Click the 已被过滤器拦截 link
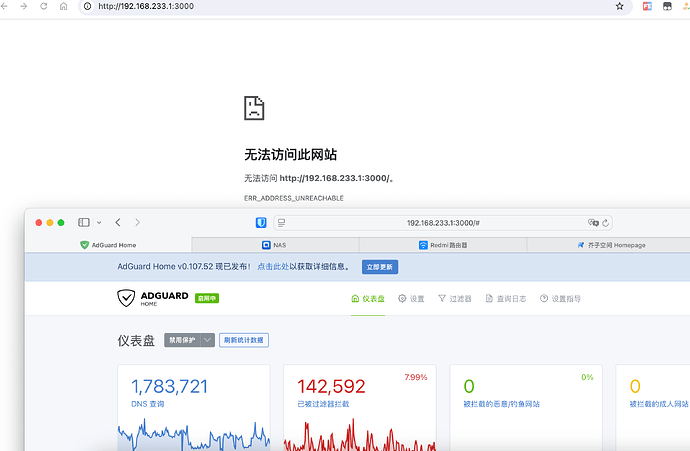The image size is (690, 451). [x=323, y=404]
